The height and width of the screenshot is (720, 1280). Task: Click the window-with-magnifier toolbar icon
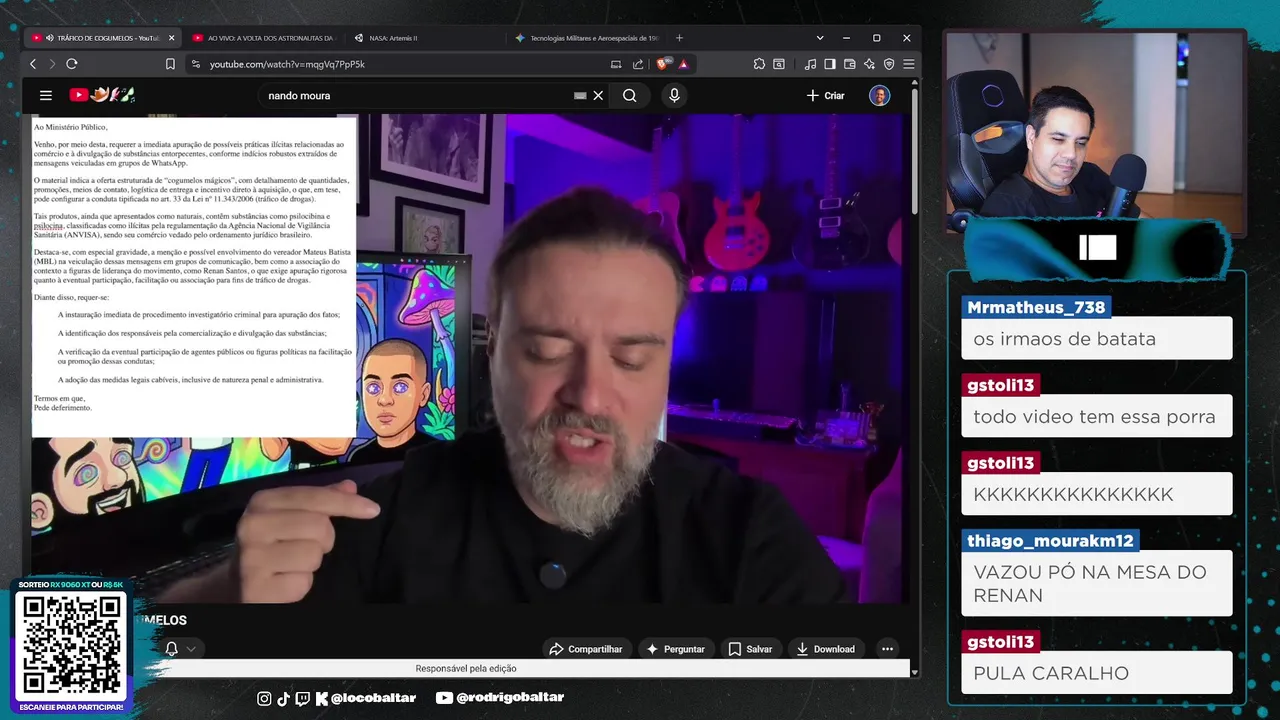coord(779,64)
